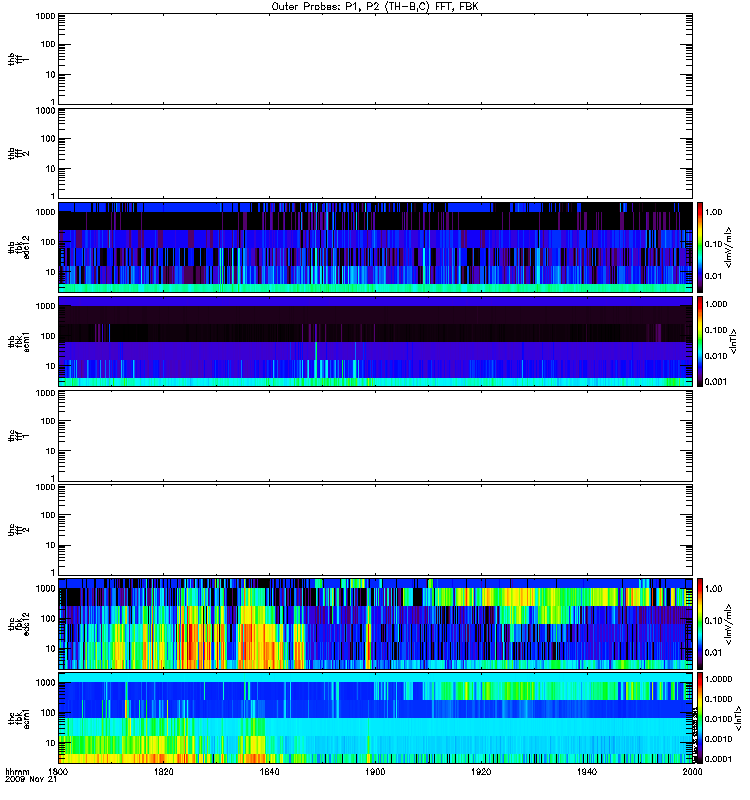
Task: Click the 0.0001 label on thc scm1 color bar
Action: (x=718, y=759)
